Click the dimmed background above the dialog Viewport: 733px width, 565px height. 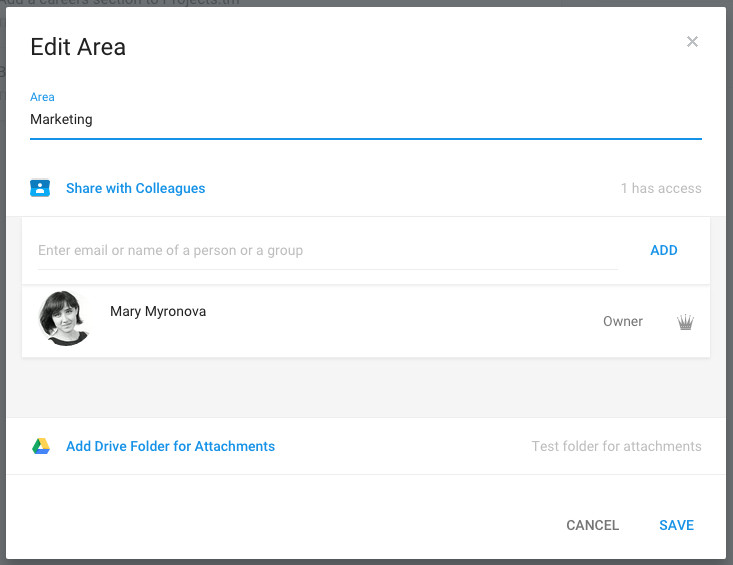tap(400, 3)
